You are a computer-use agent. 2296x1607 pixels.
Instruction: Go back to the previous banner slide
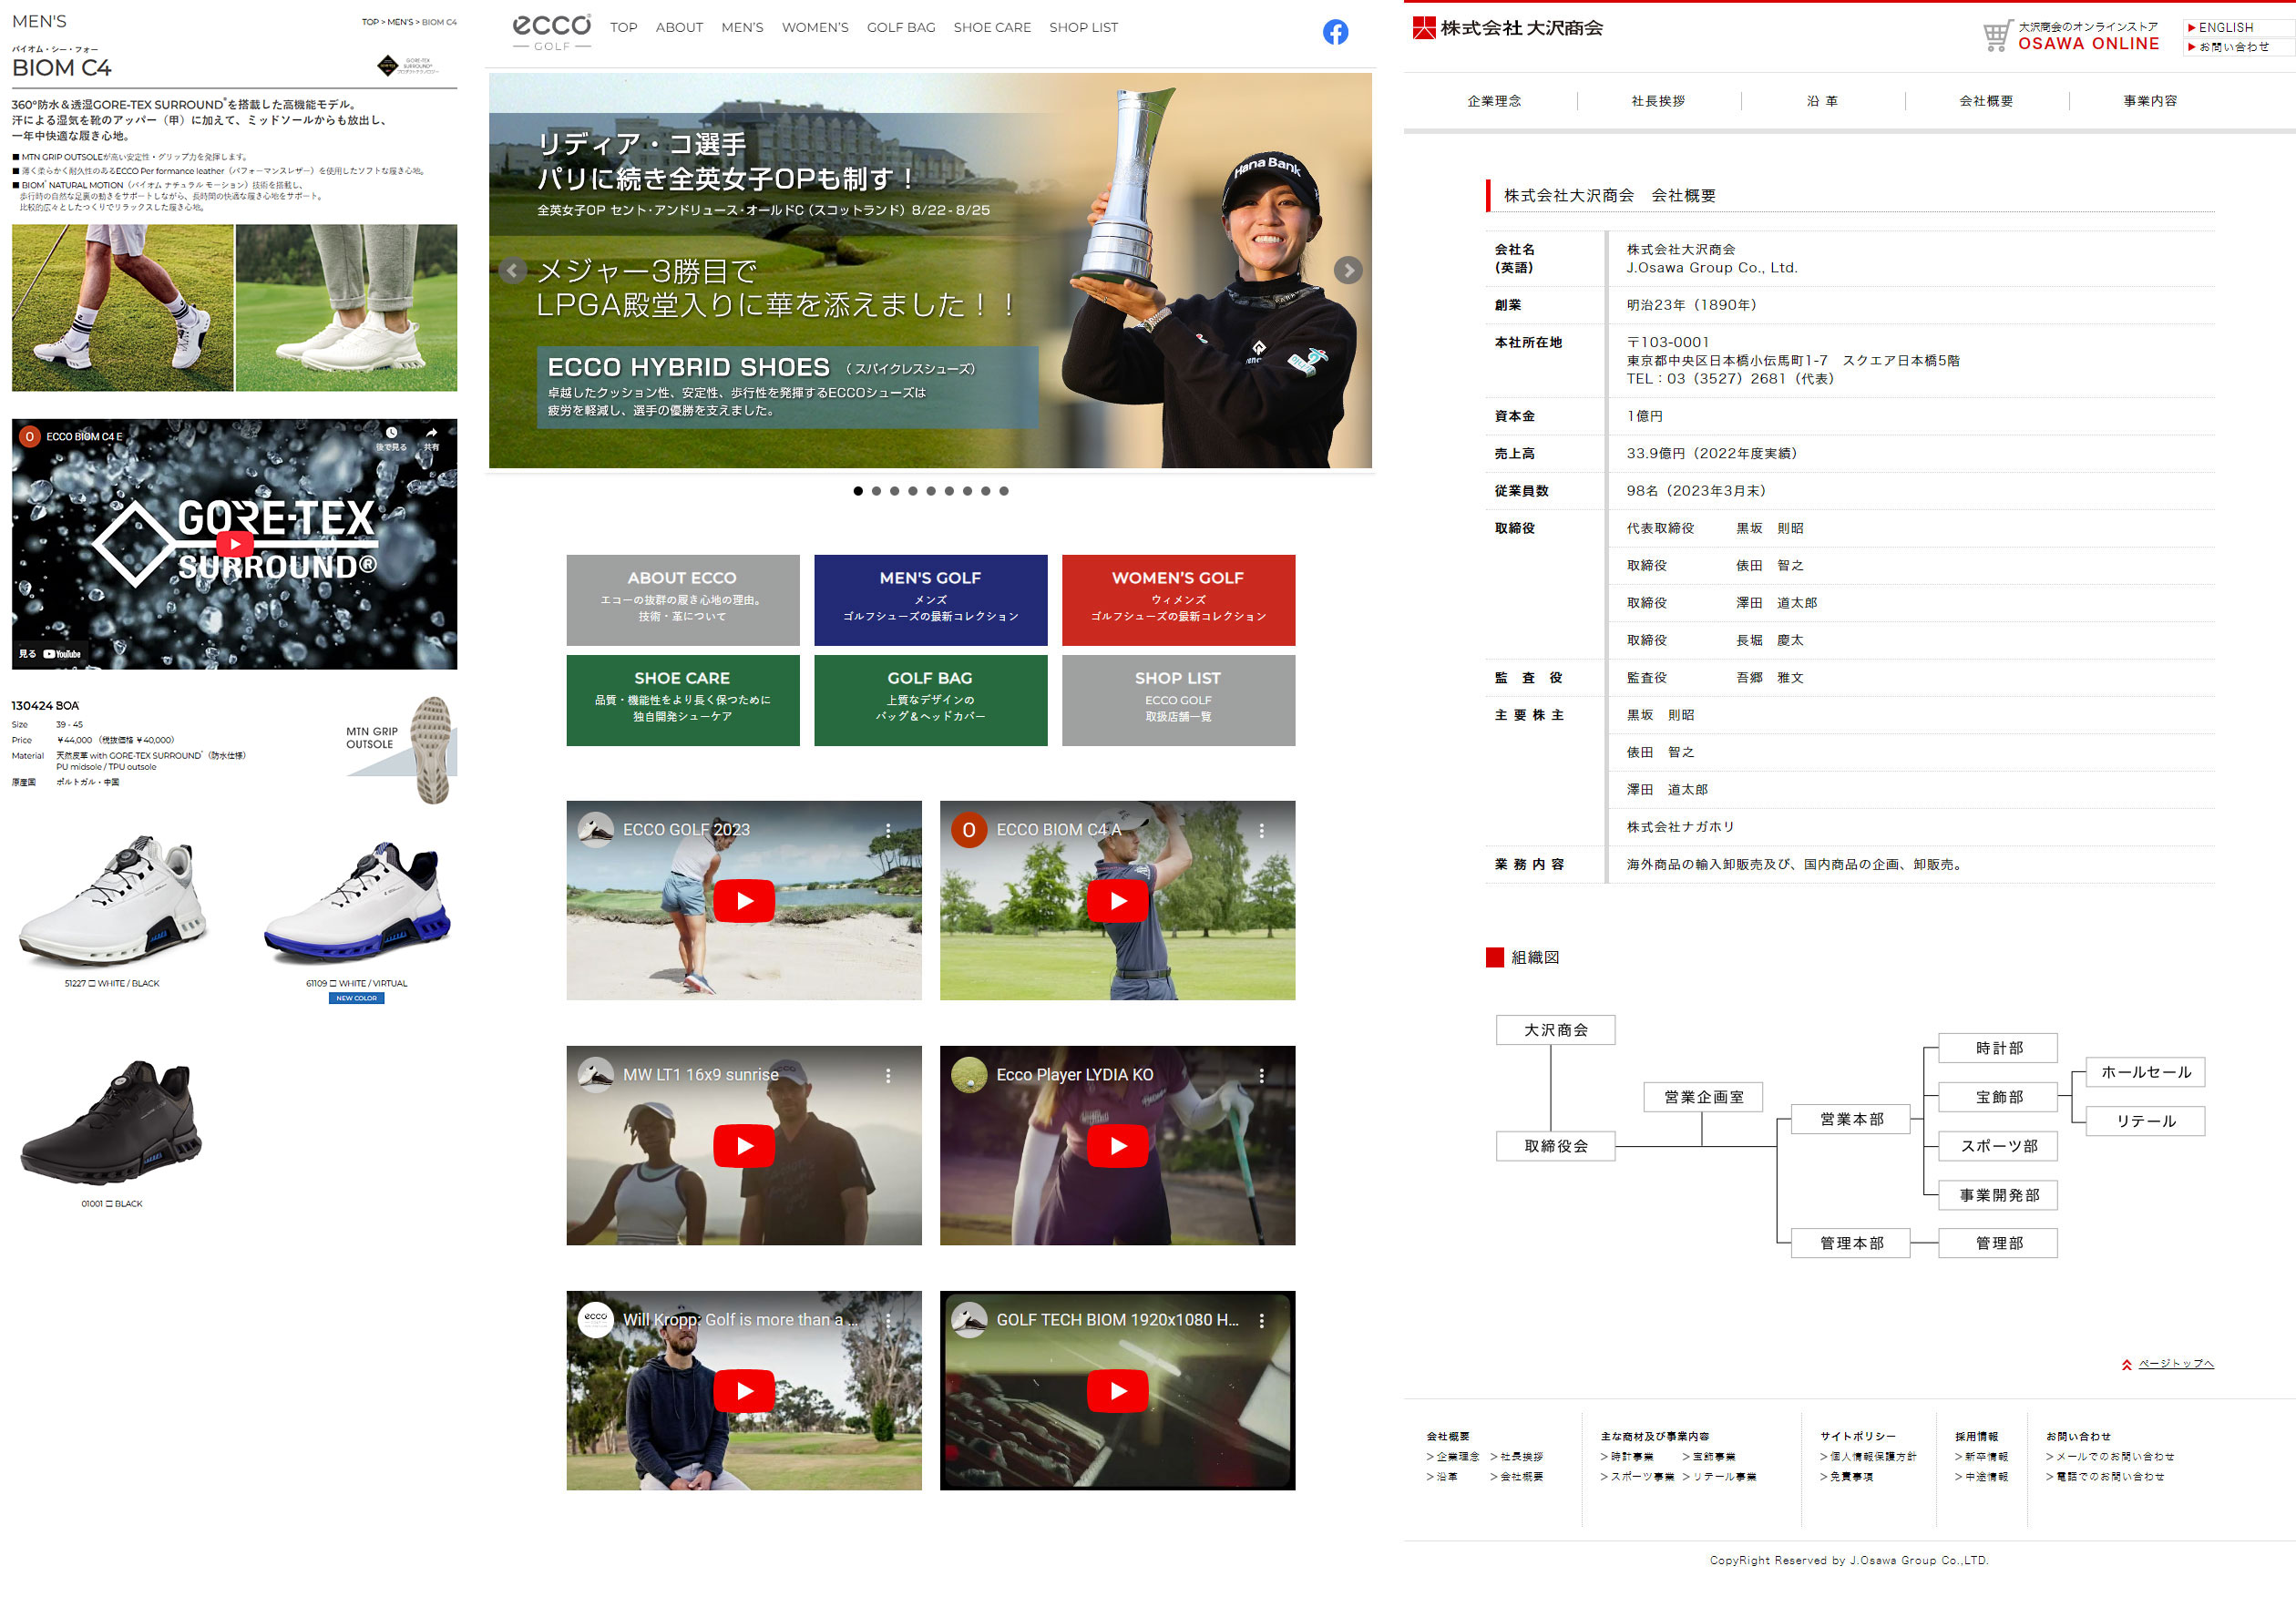coord(513,270)
